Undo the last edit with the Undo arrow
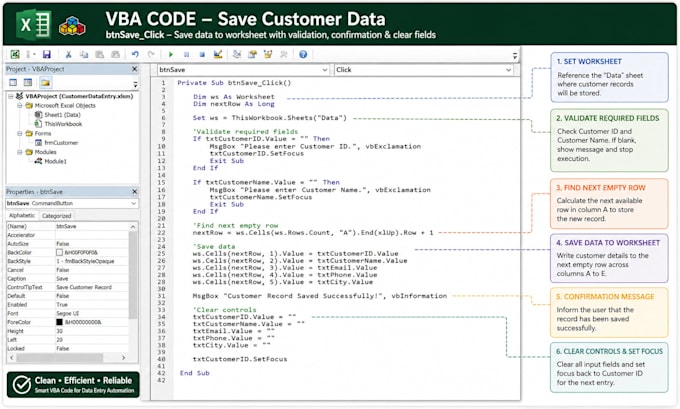680x409 pixels. [135, 54]
